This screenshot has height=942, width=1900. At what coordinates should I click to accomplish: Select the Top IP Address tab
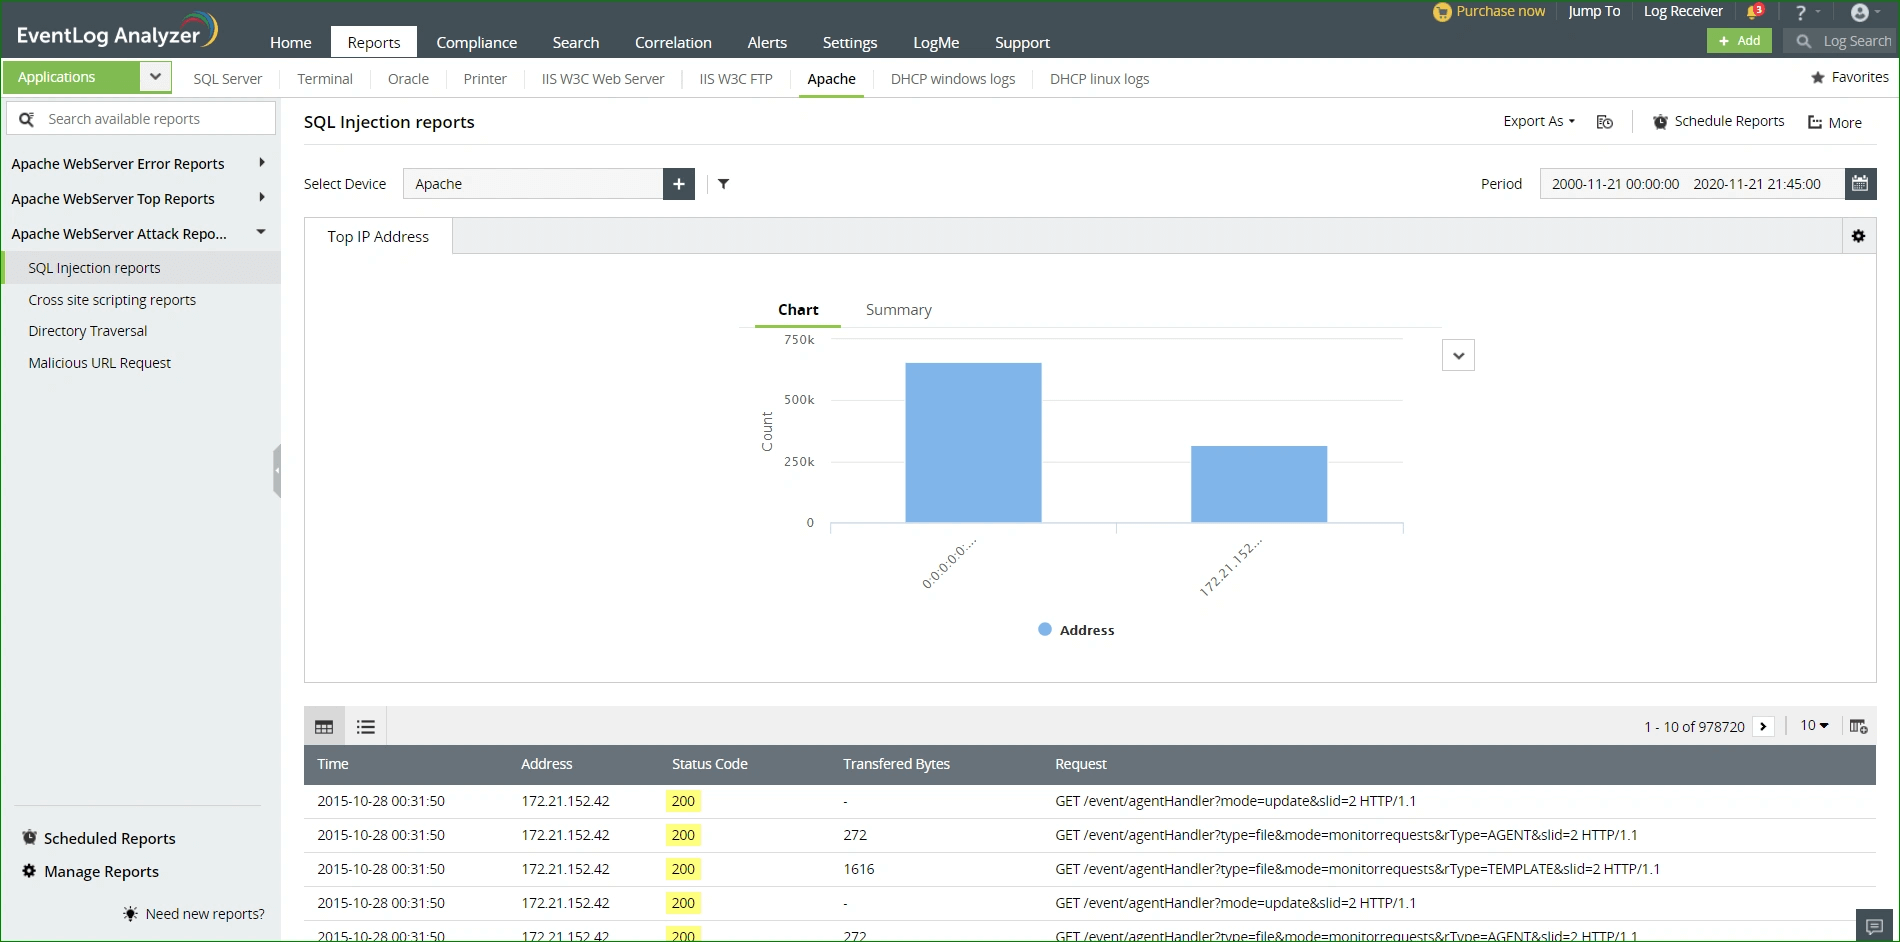(x=378, y=237)
